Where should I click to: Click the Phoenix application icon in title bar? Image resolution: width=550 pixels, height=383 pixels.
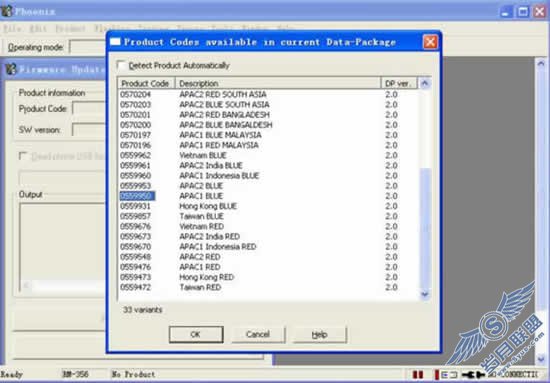point(6,11)
